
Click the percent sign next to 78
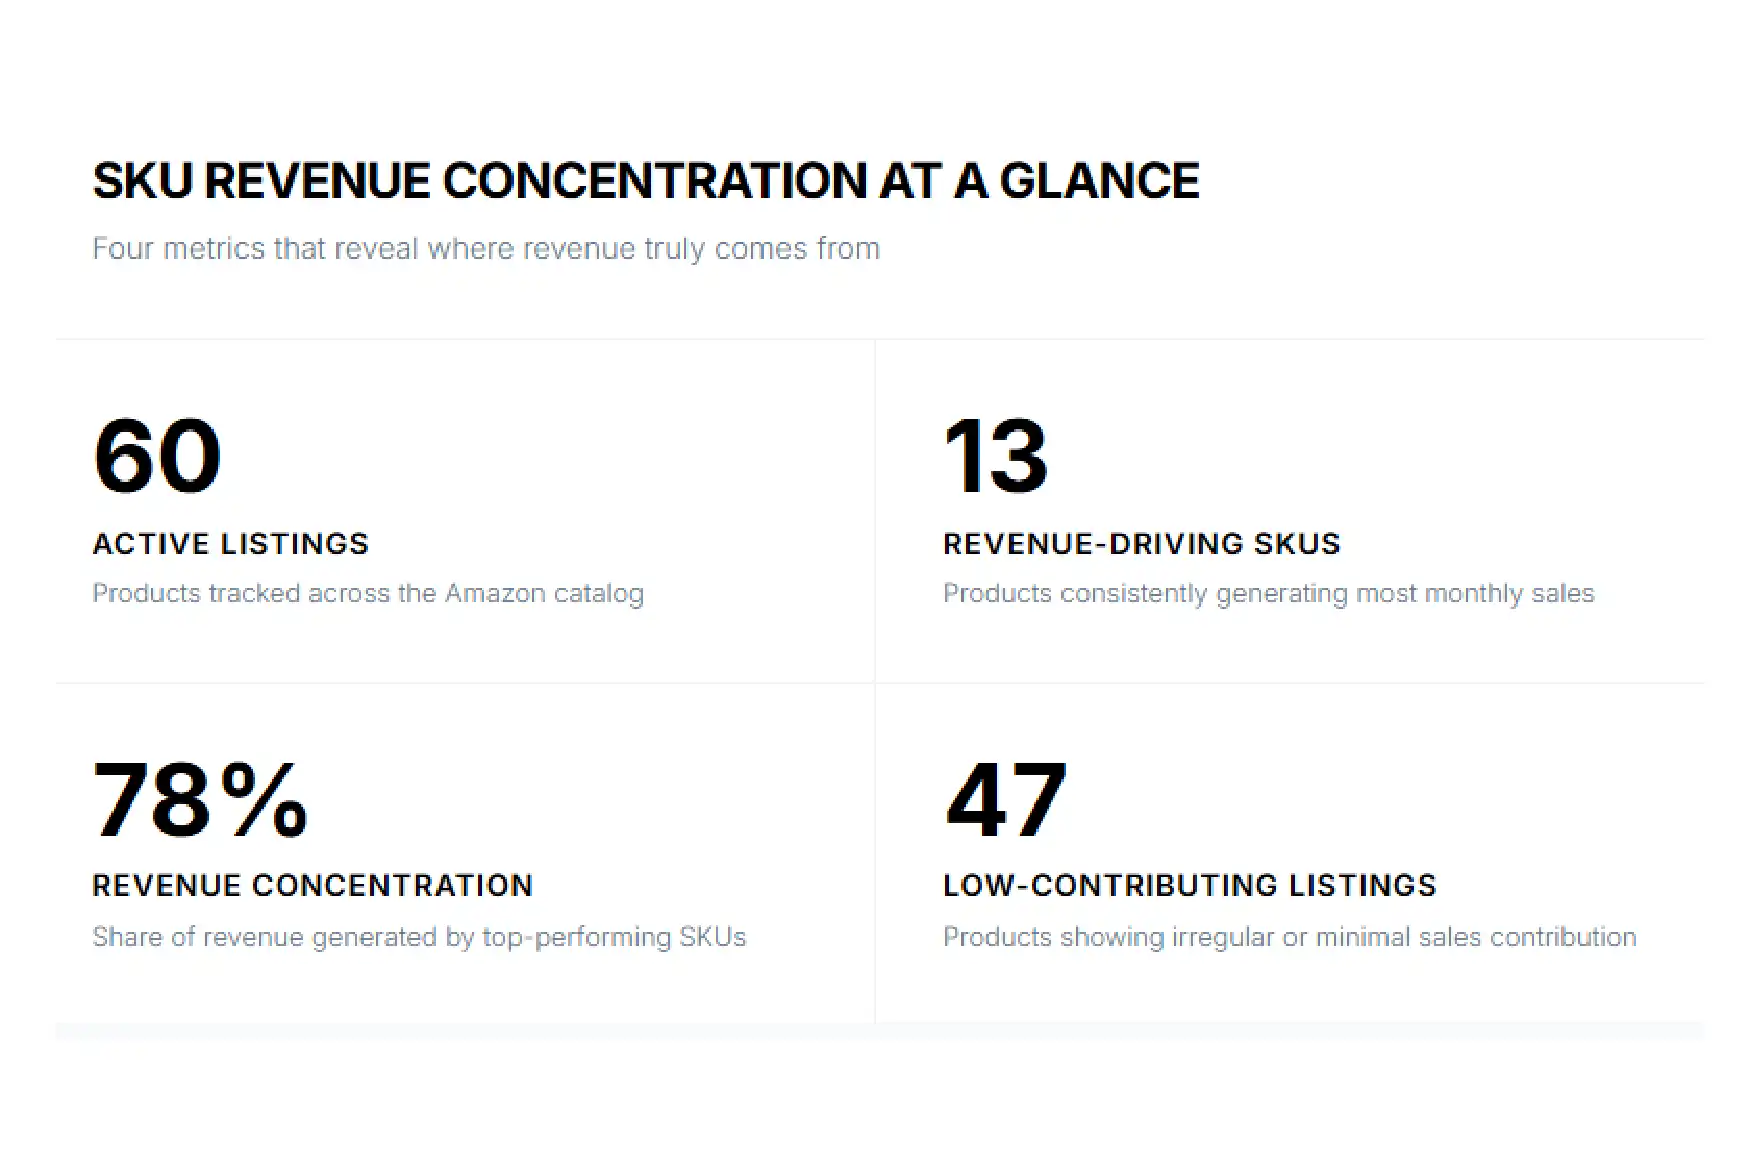265,799
